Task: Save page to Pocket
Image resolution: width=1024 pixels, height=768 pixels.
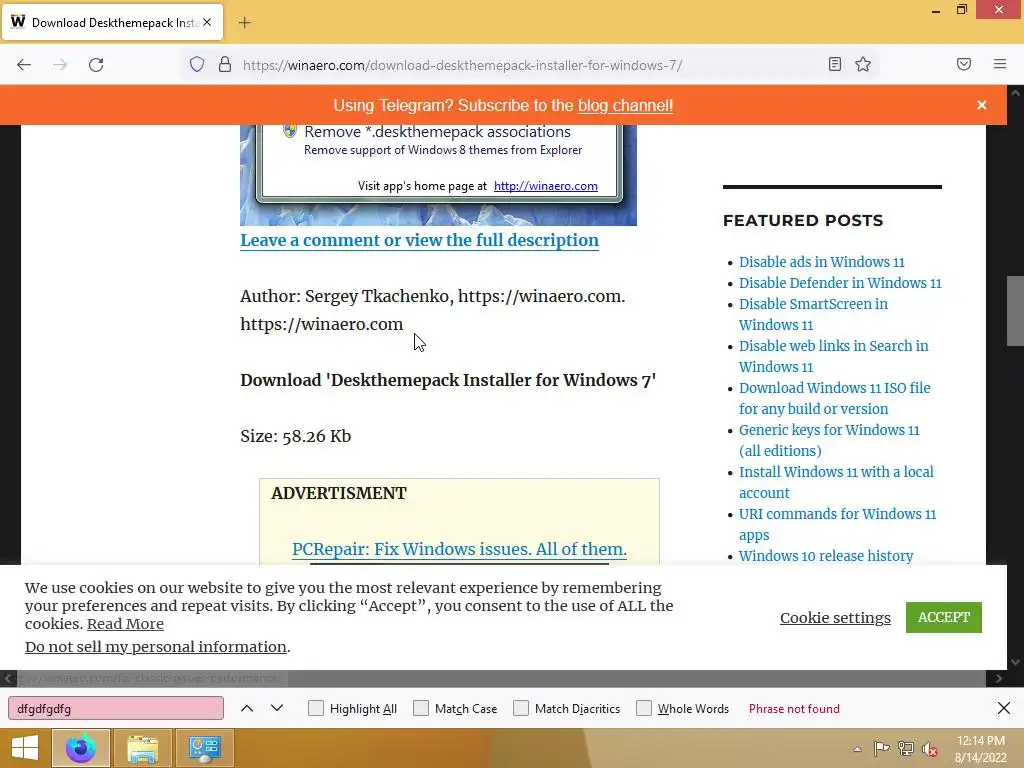Action: click(x=964, y=64)
